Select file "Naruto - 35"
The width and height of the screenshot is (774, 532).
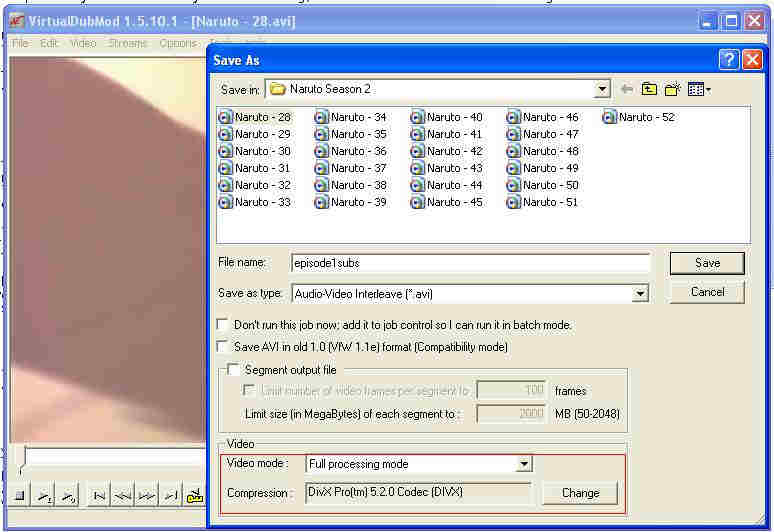(350, 134)
